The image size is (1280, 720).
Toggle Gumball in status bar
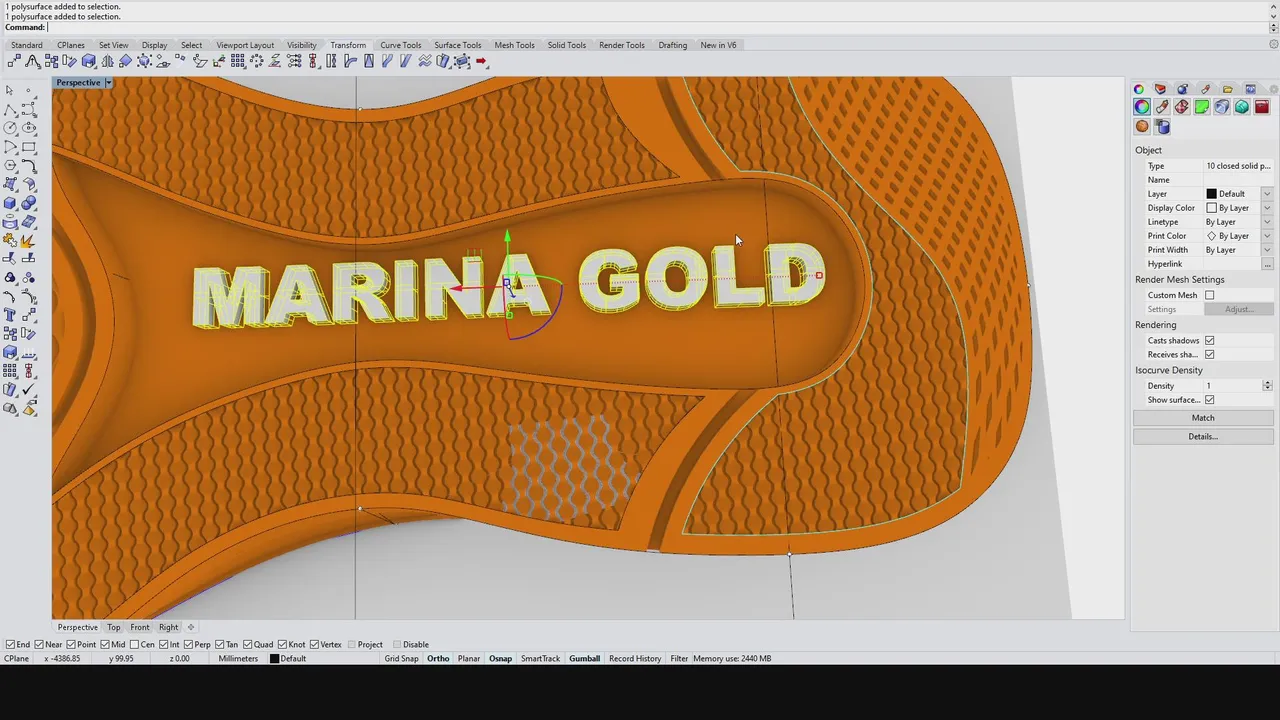click(584, 658)
